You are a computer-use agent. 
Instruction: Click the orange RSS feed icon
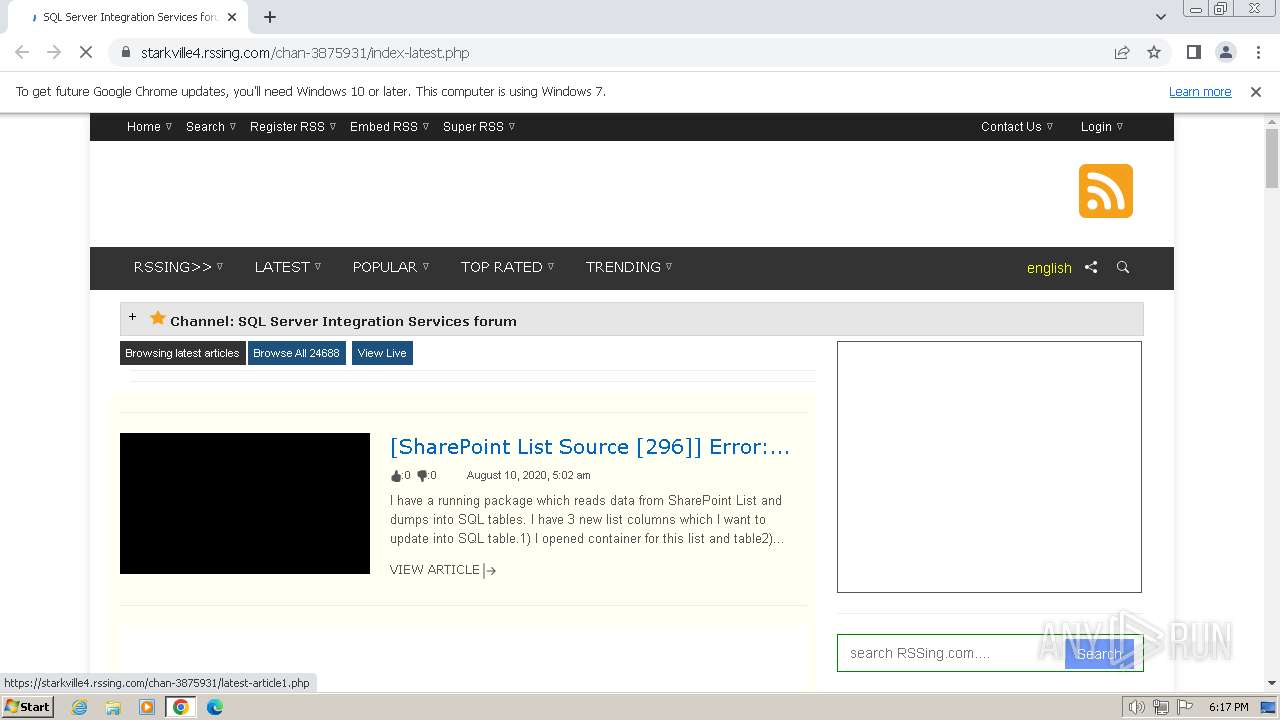coord(1105,191)
